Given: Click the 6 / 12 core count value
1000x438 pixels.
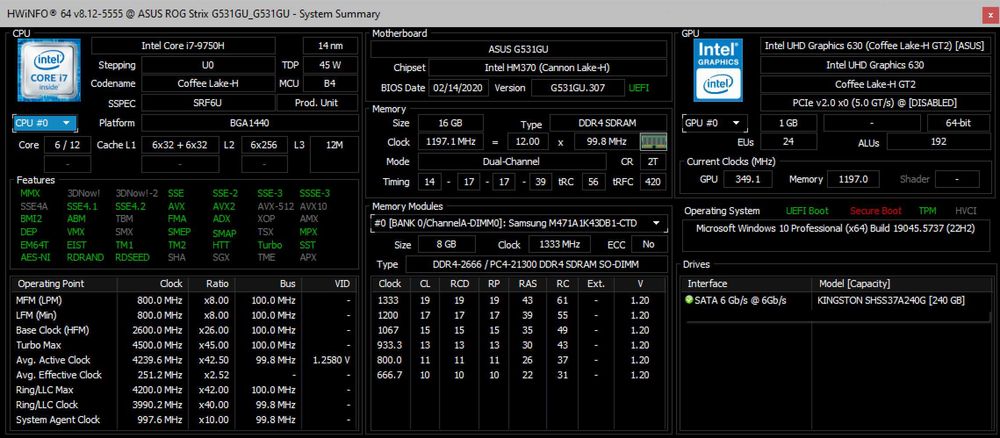Looking at the screenshot, I should coord(68,145).
